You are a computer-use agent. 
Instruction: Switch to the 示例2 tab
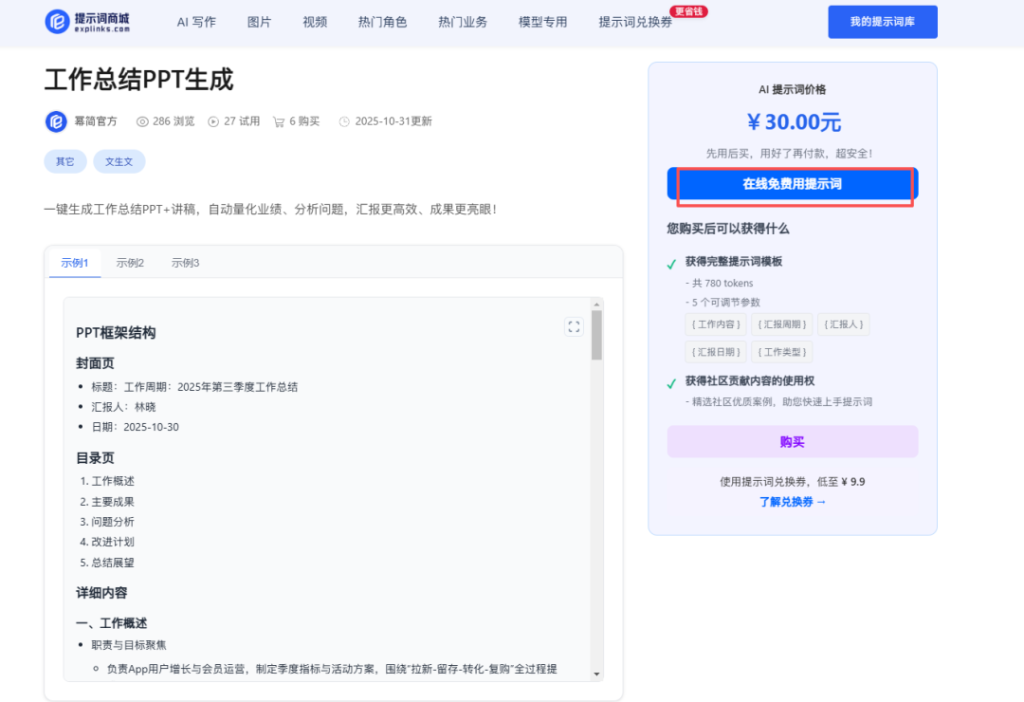pyautogui.click(x=130, y=263)
